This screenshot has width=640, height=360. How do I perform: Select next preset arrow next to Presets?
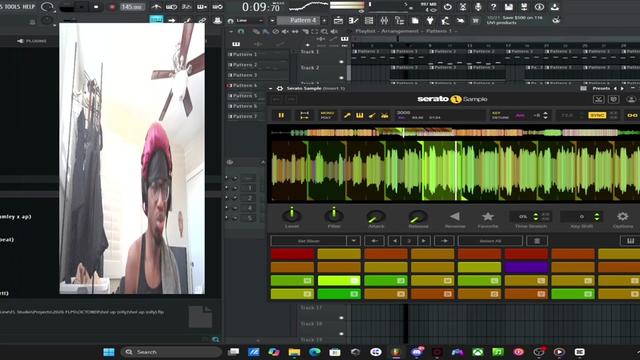(x=622, y=88)
